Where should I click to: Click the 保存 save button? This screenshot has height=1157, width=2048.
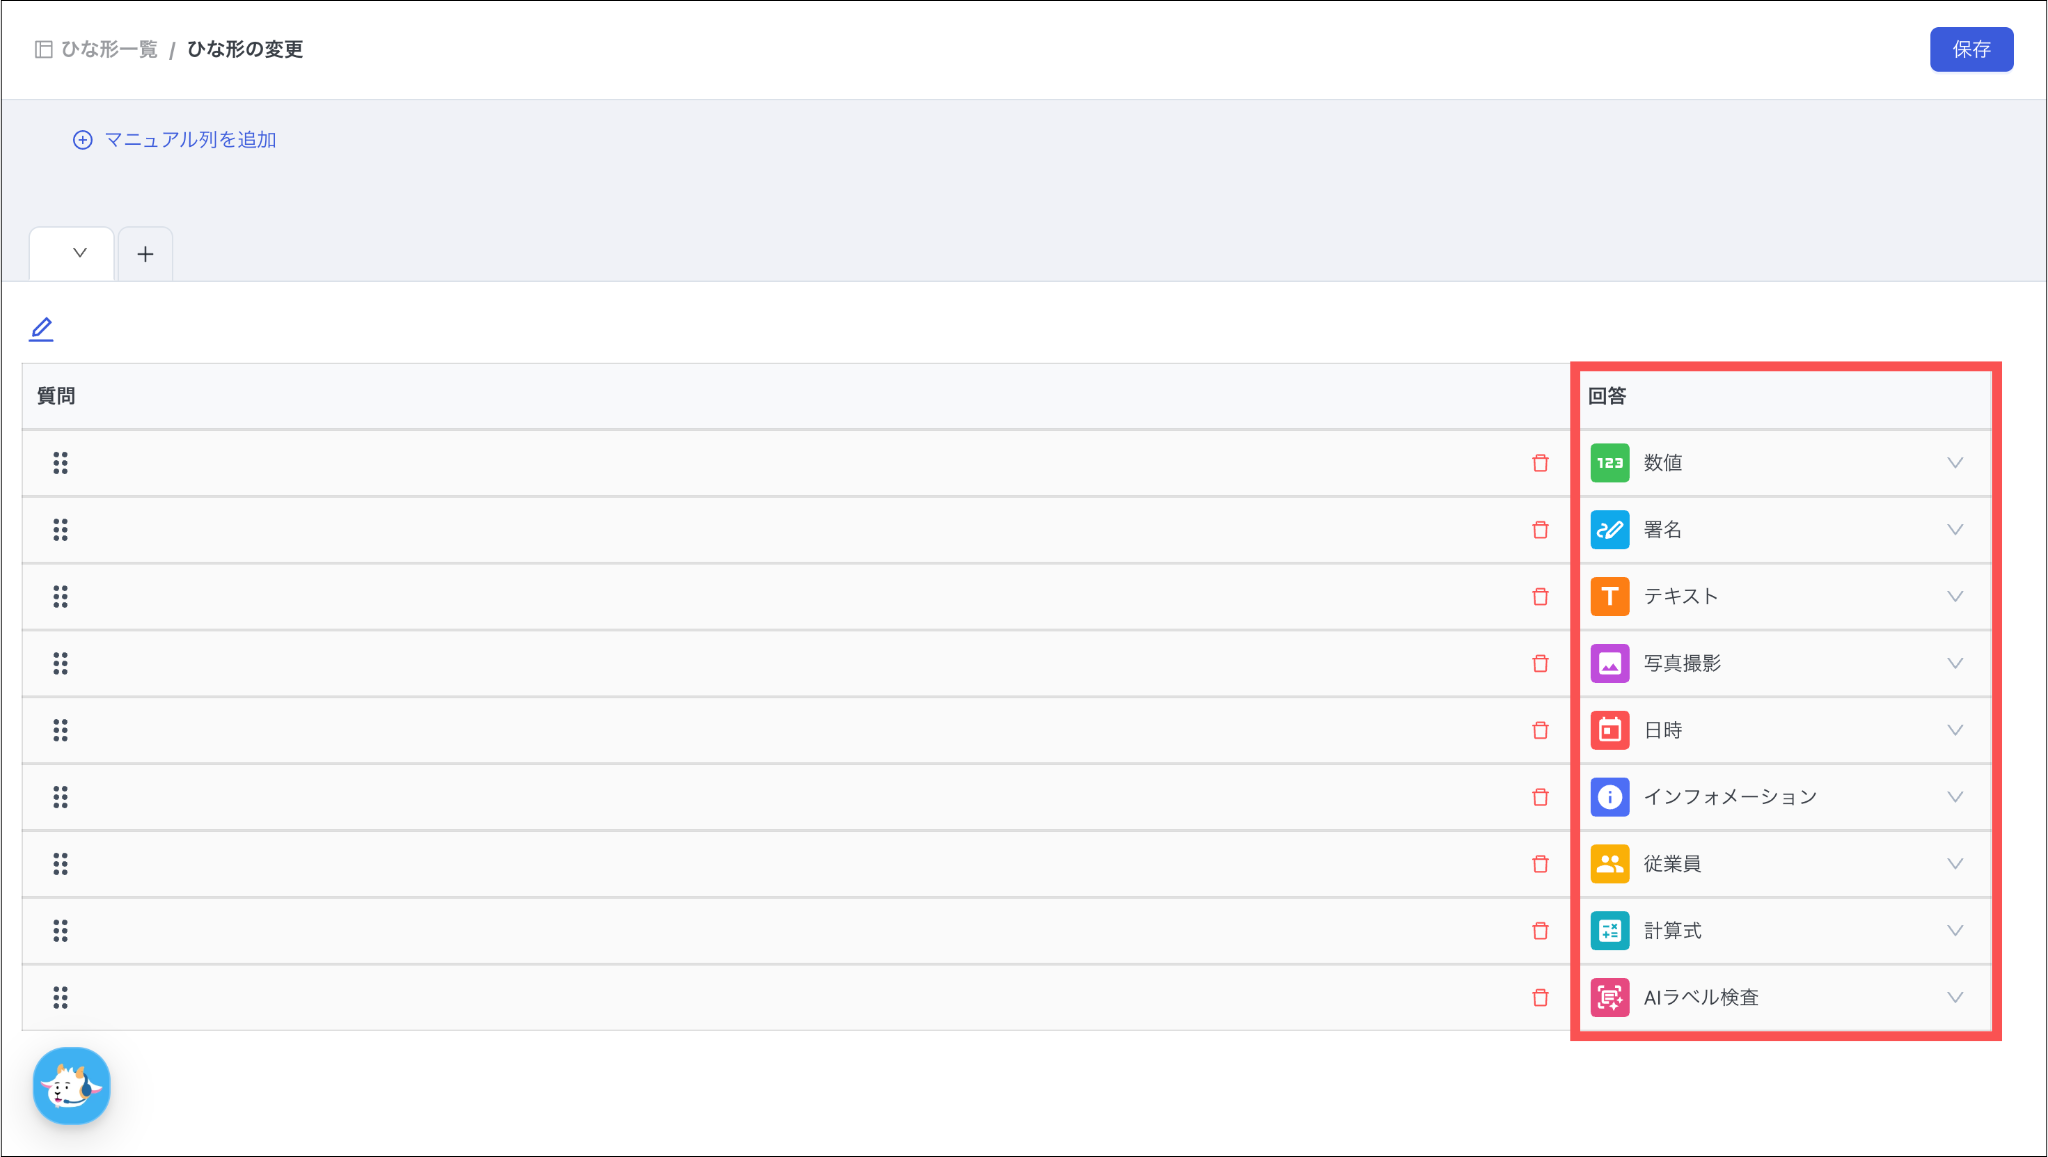click(x=1970, y=50)
